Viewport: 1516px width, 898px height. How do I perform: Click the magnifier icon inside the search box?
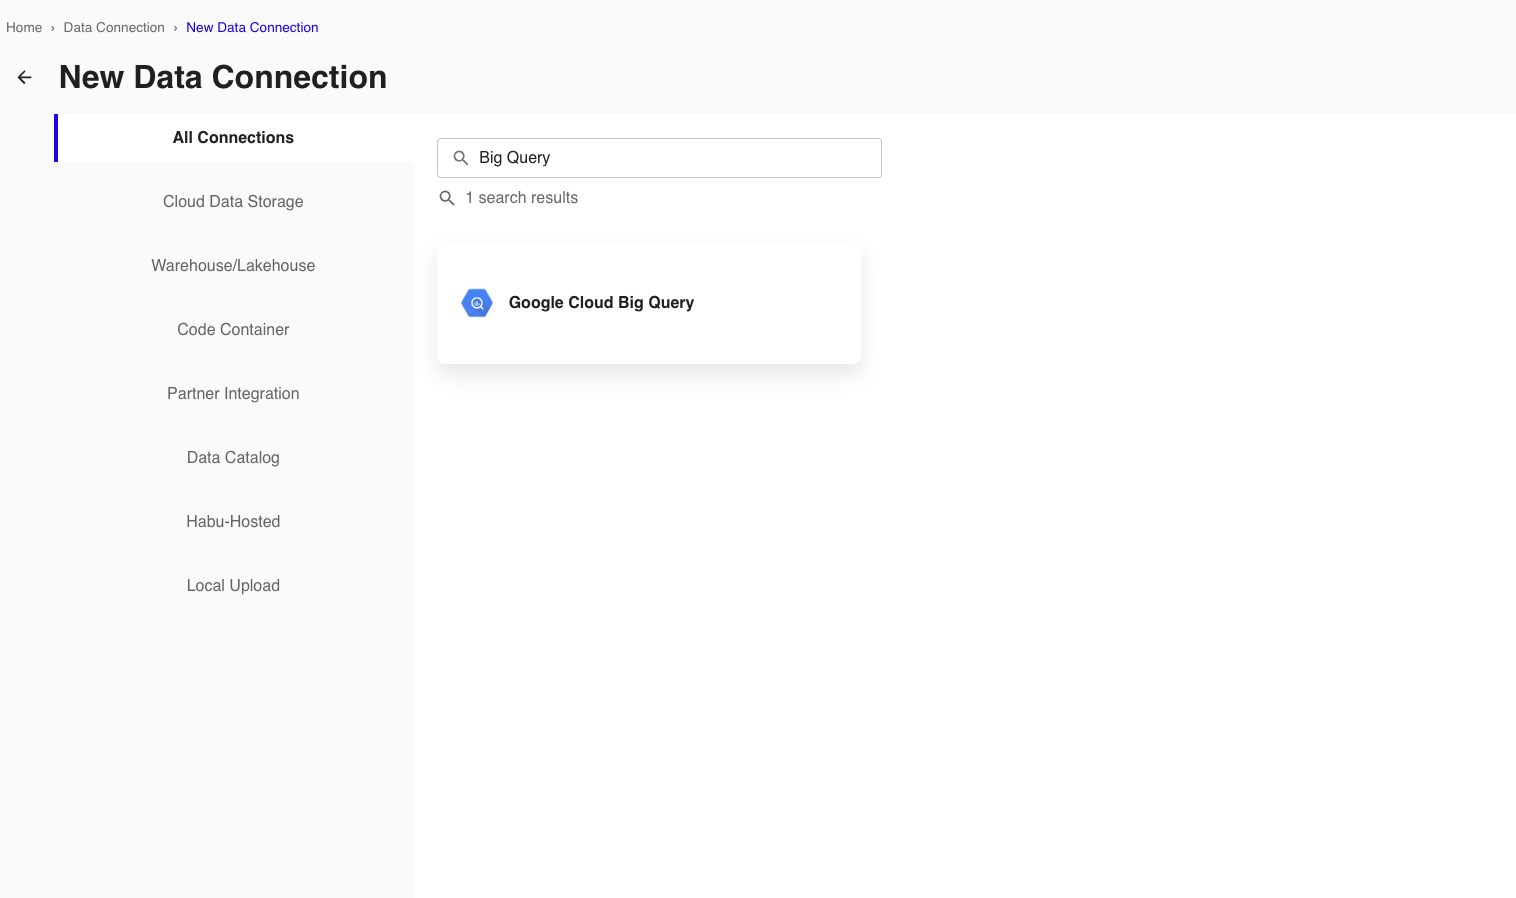(x=461, y=158)
